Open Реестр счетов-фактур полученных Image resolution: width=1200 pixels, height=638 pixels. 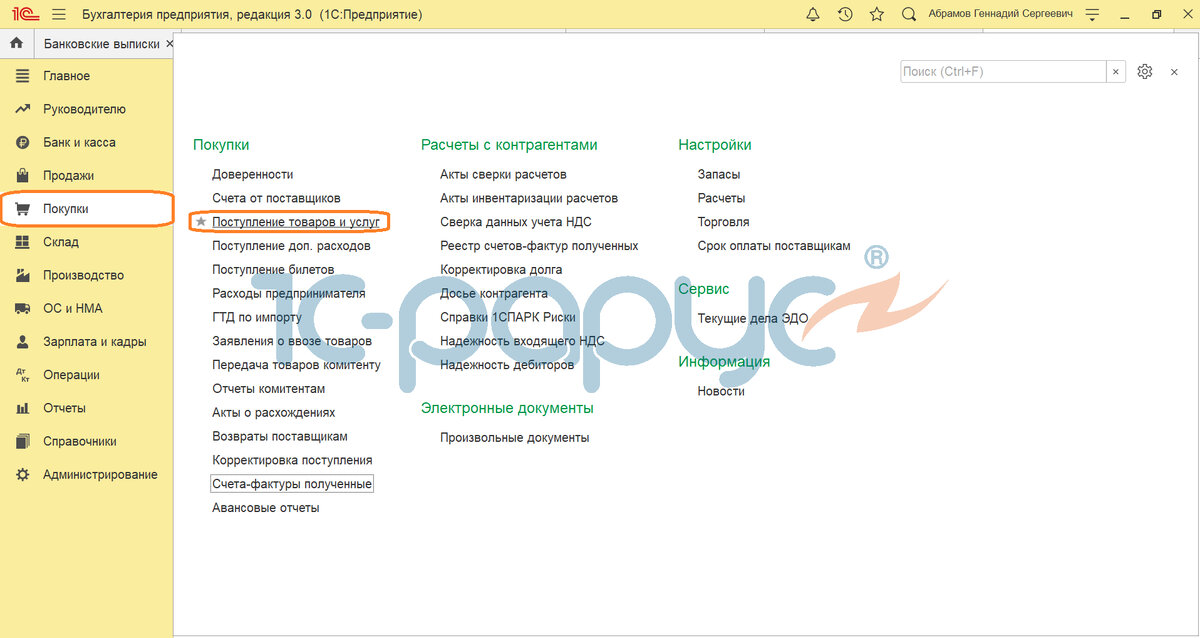click(539, 246)
